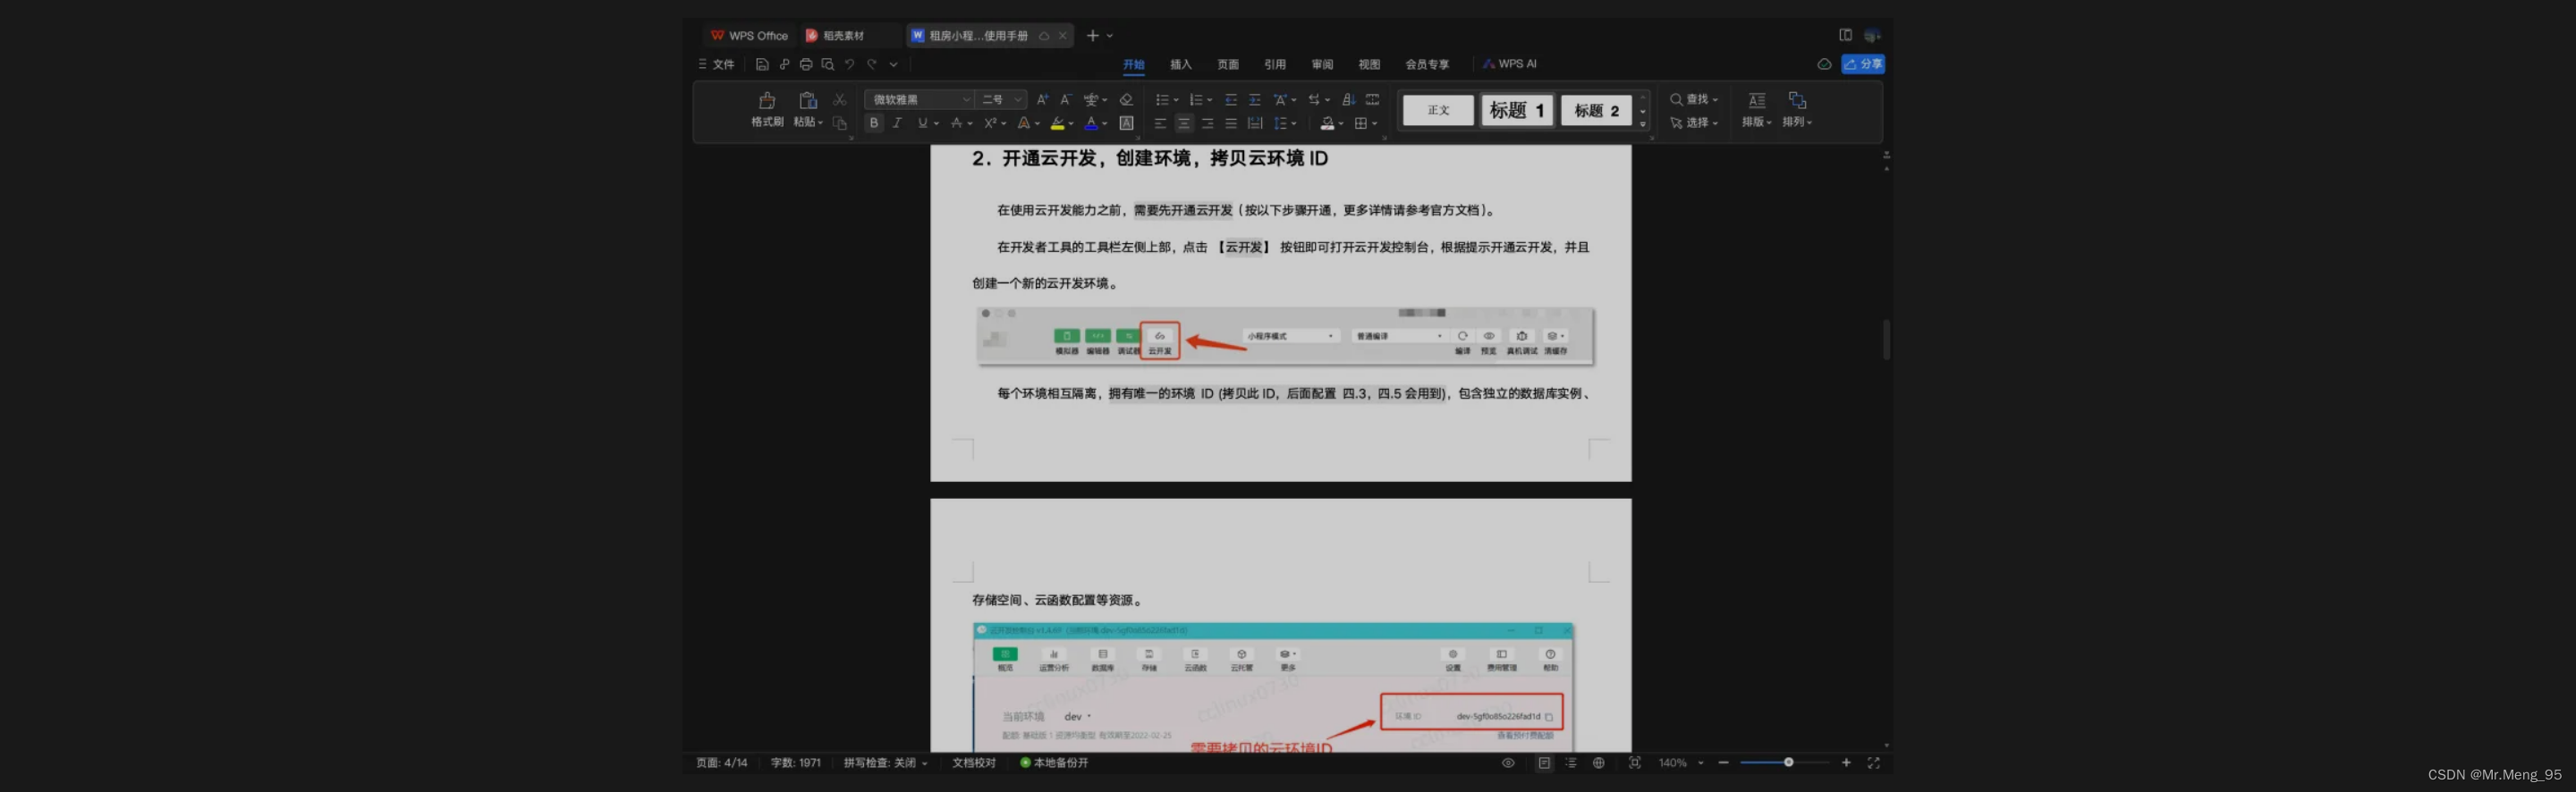Apply the 标题 2 heading style
The image size is (2576, 792).
pos(1597,110)
